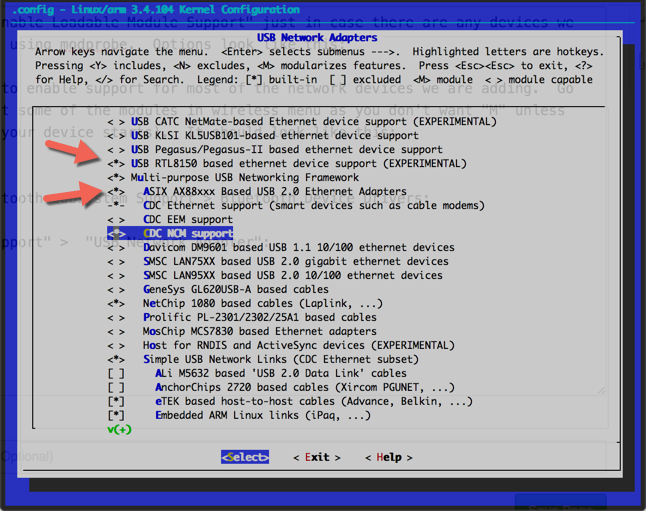Image resolution: width=646 pixels, height=511 pixels.
Task: Toggle USB CATC NetMate-based Ethernet device support
Action: [x=302, y=122]
